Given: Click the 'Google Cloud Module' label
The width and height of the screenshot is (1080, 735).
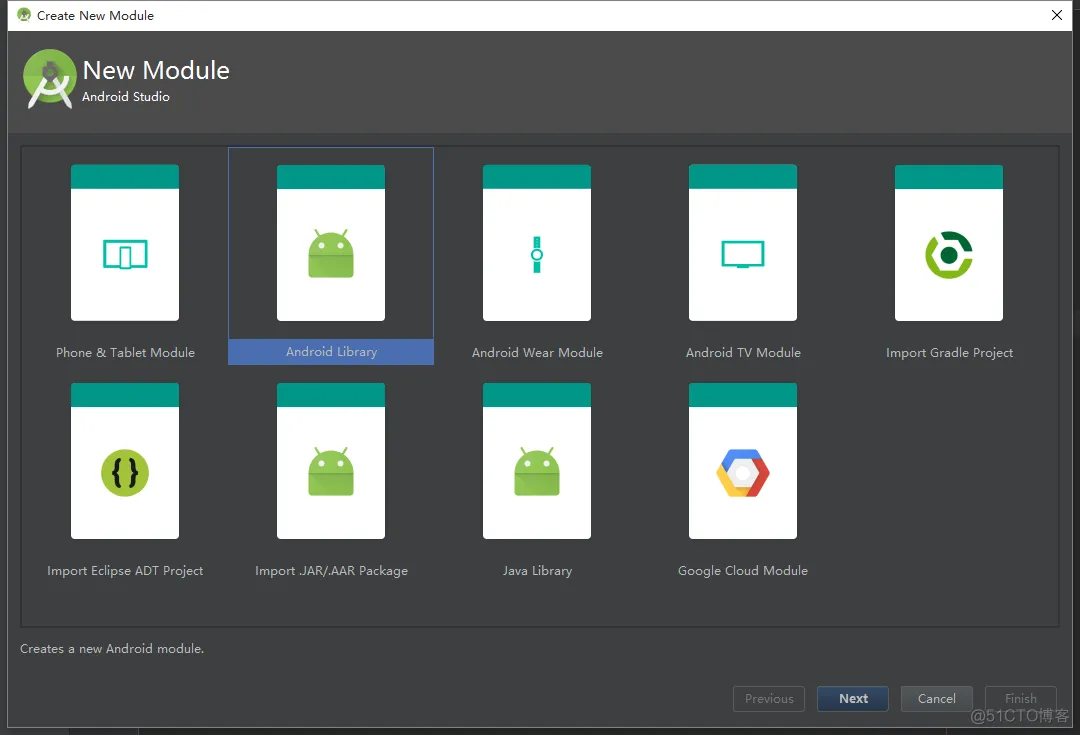Looking at the screenshot, I should pos(742,571).
